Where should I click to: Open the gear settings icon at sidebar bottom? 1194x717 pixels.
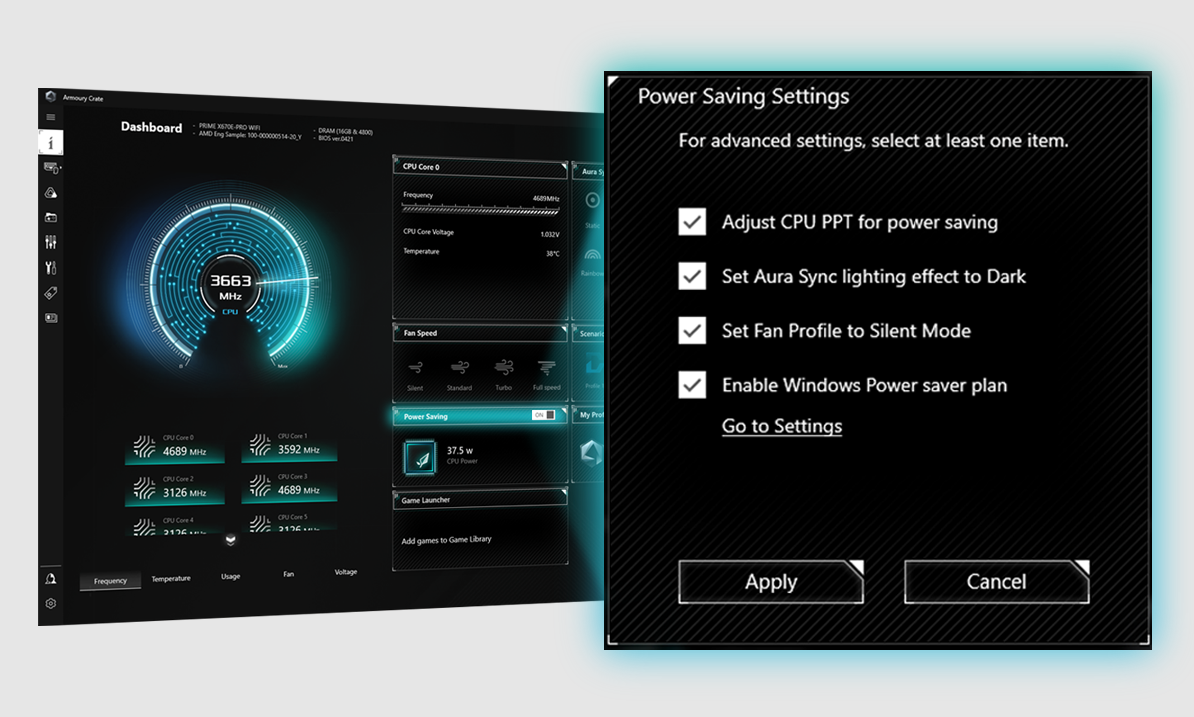click(x=51, y=603)
